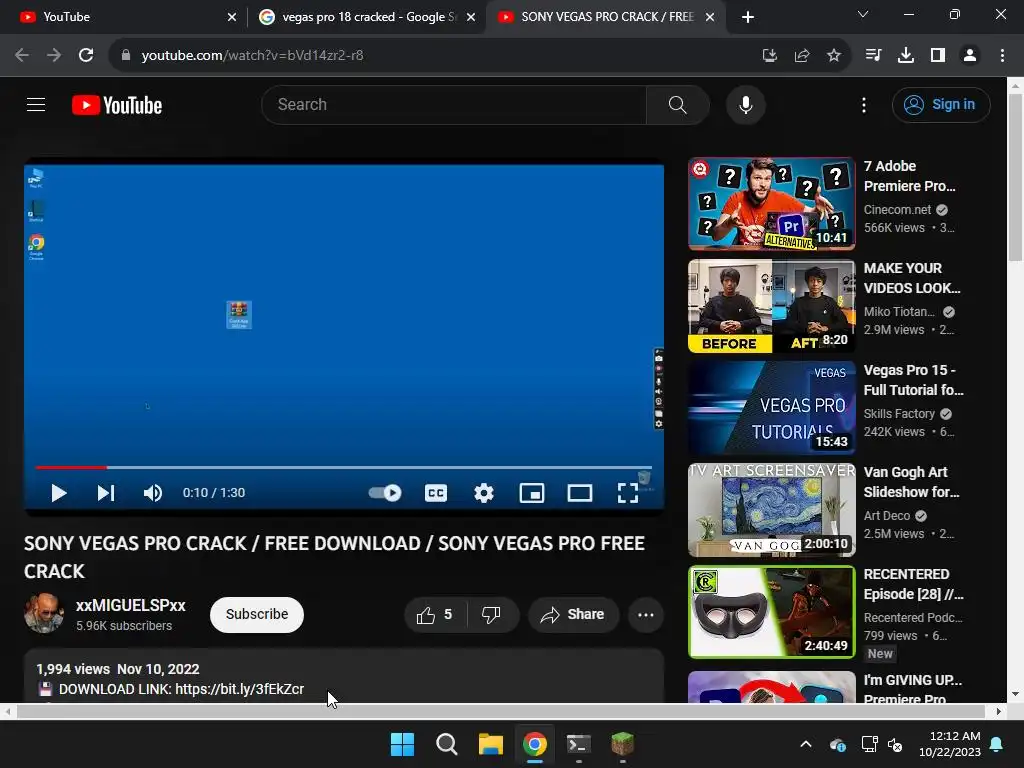Open Chrome profile menu
Image resolution: width=1024 pixels, height=768 pixels.
click(x=970, y=56)
